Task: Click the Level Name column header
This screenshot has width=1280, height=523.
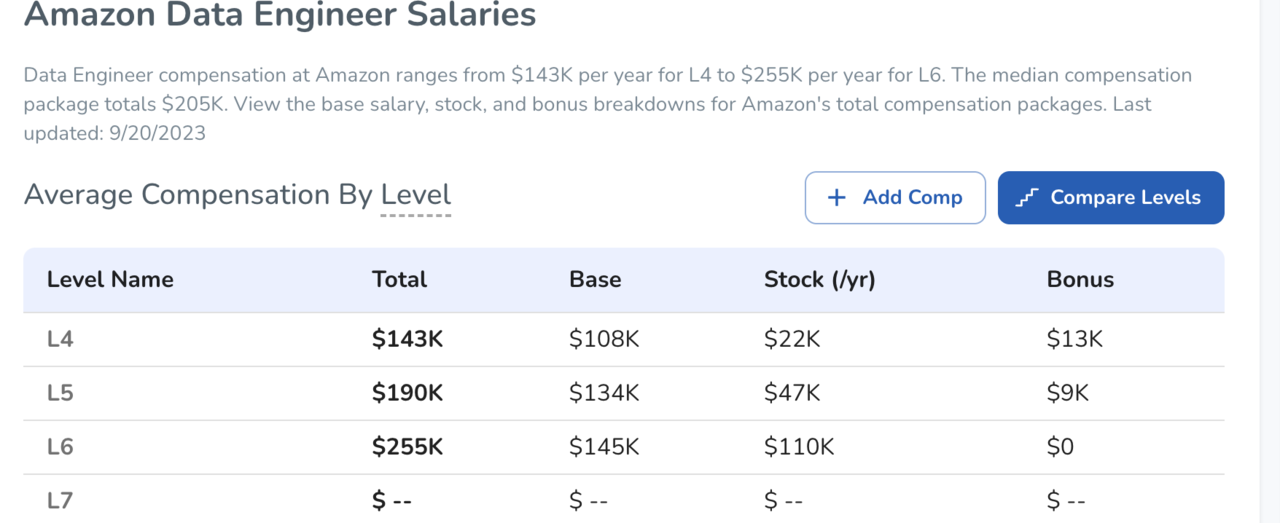Action: pyautogui.click(x=110, y=280)
